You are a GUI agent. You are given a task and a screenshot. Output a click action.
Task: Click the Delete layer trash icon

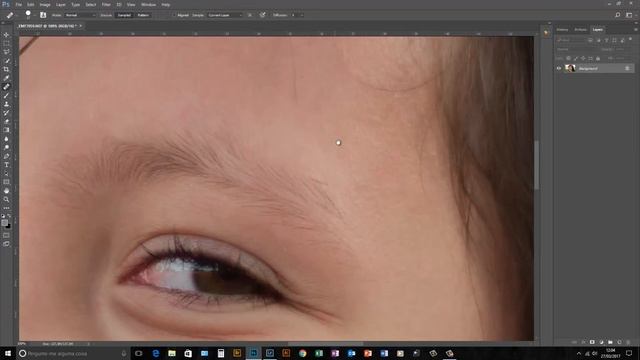[628, 342]
